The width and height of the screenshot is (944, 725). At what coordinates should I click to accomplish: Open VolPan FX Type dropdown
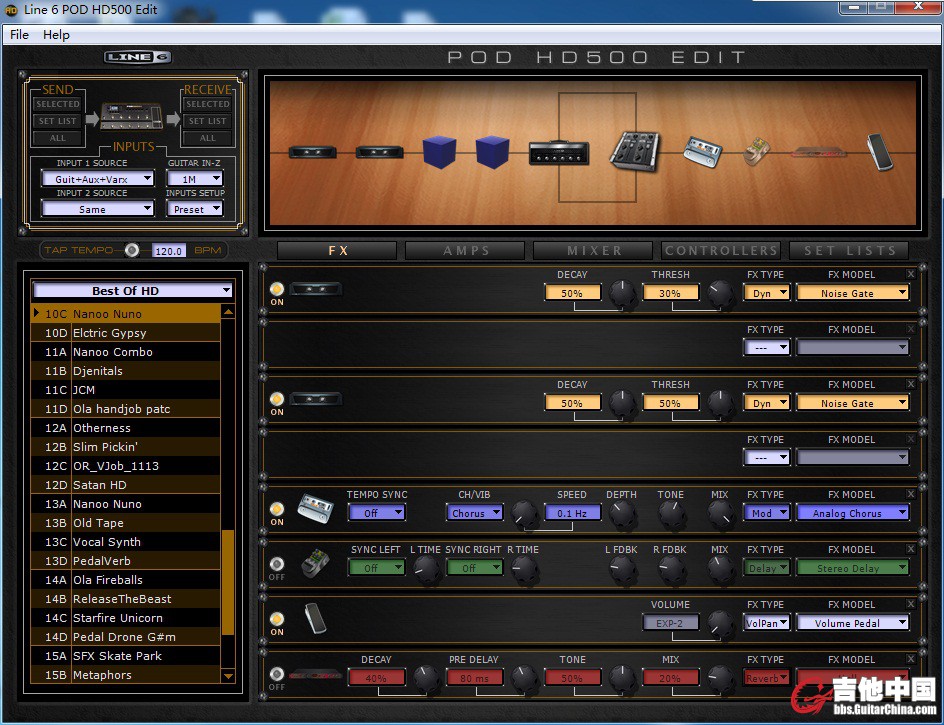767,623
